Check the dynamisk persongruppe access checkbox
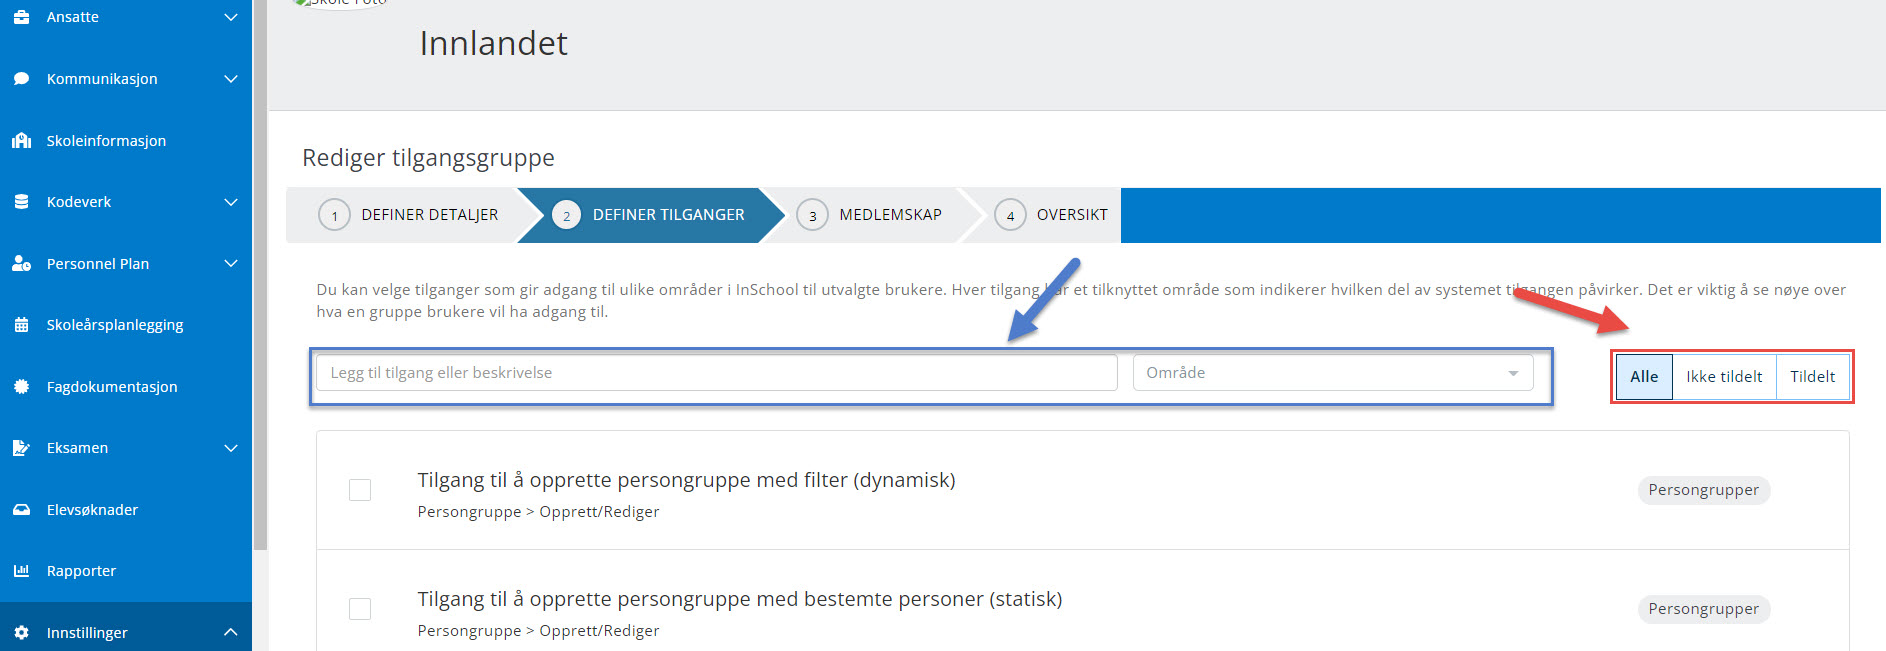This screenshot has width=1886, height=651. (x=360, y=490)
